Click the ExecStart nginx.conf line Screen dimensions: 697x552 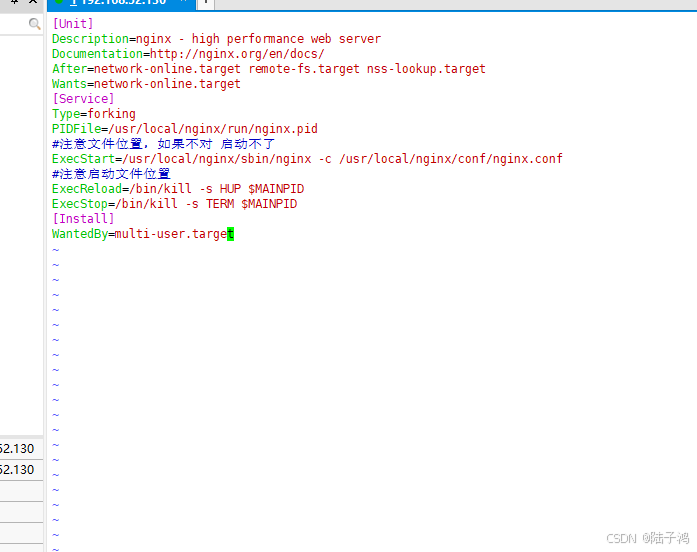click(307, 159)
